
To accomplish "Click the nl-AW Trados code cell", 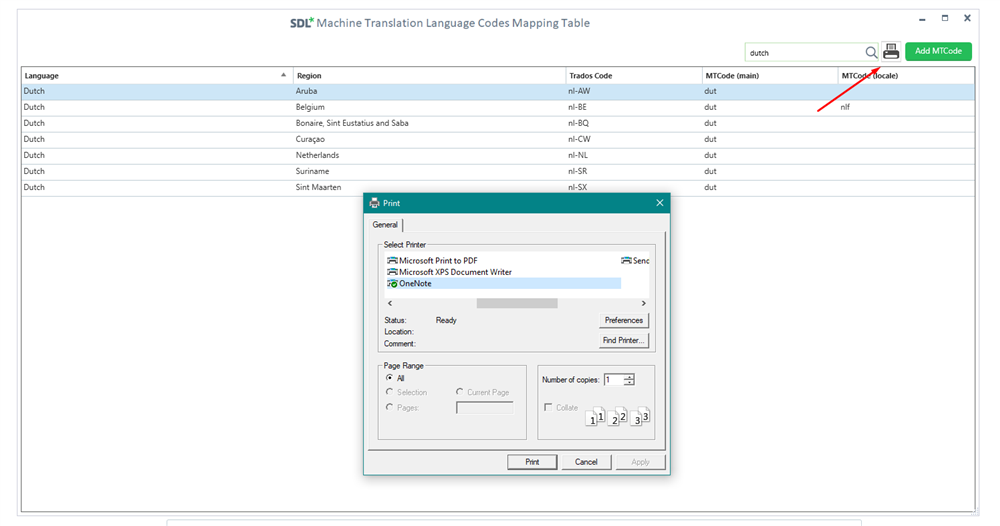I will [x=633, y=91].
